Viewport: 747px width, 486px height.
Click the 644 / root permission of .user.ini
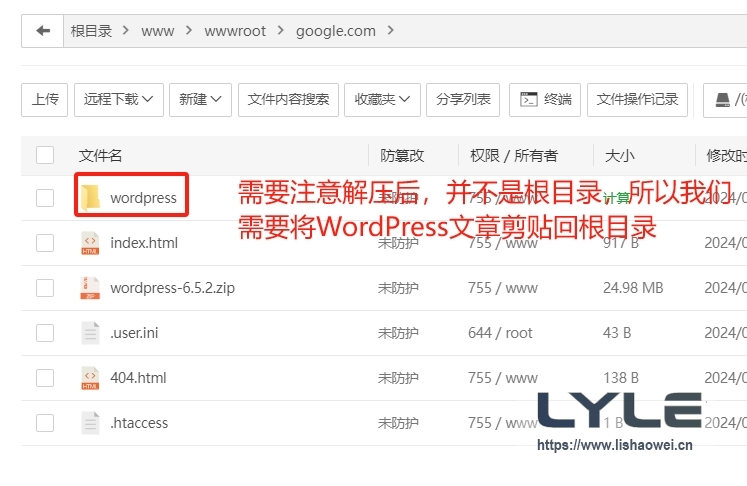pos(500,333)
